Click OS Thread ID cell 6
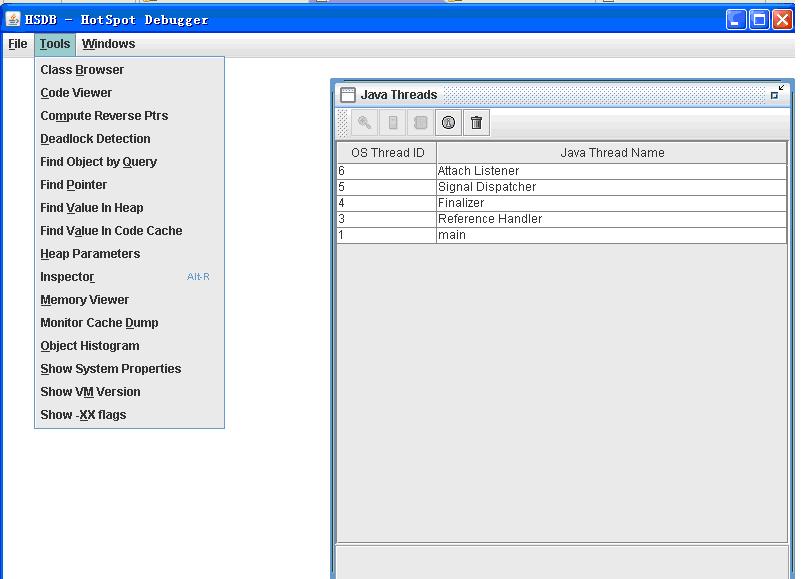The image size is (812, 579). tap(387, 171)
